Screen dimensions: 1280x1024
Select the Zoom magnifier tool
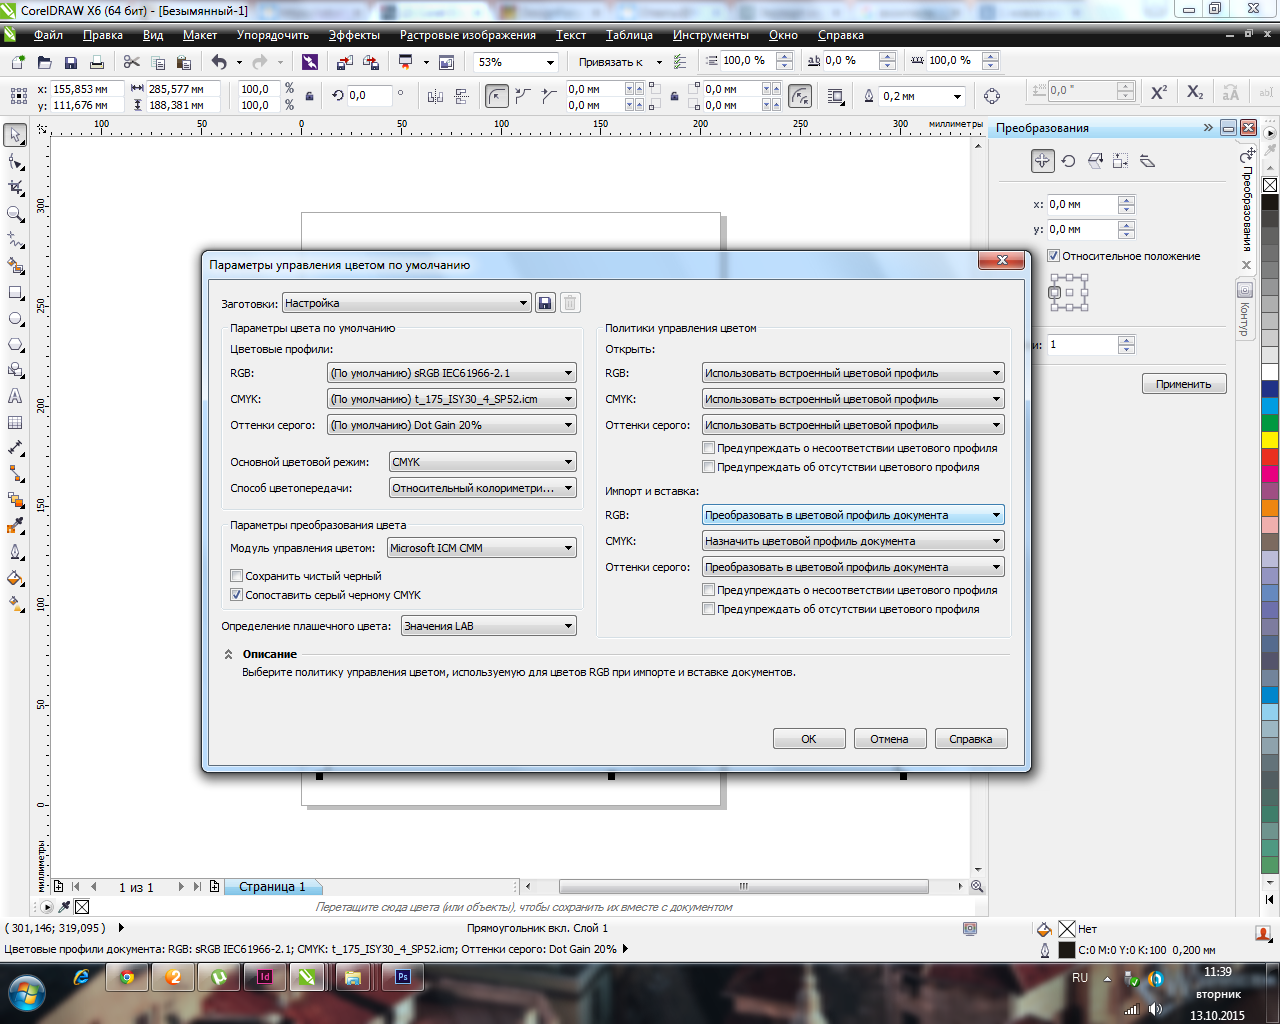[x=16, y=213]
